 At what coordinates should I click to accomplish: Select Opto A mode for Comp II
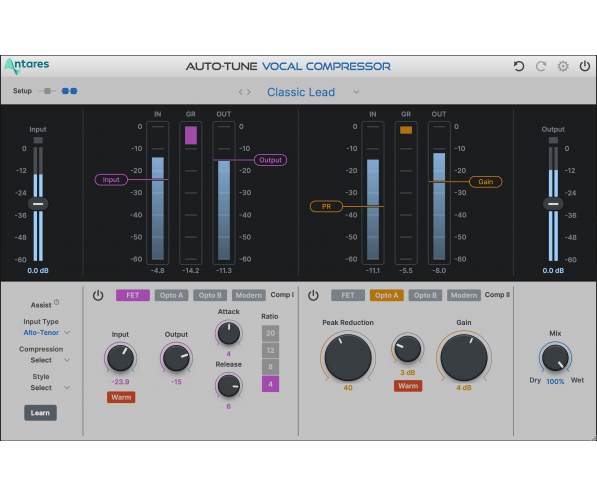386,296
